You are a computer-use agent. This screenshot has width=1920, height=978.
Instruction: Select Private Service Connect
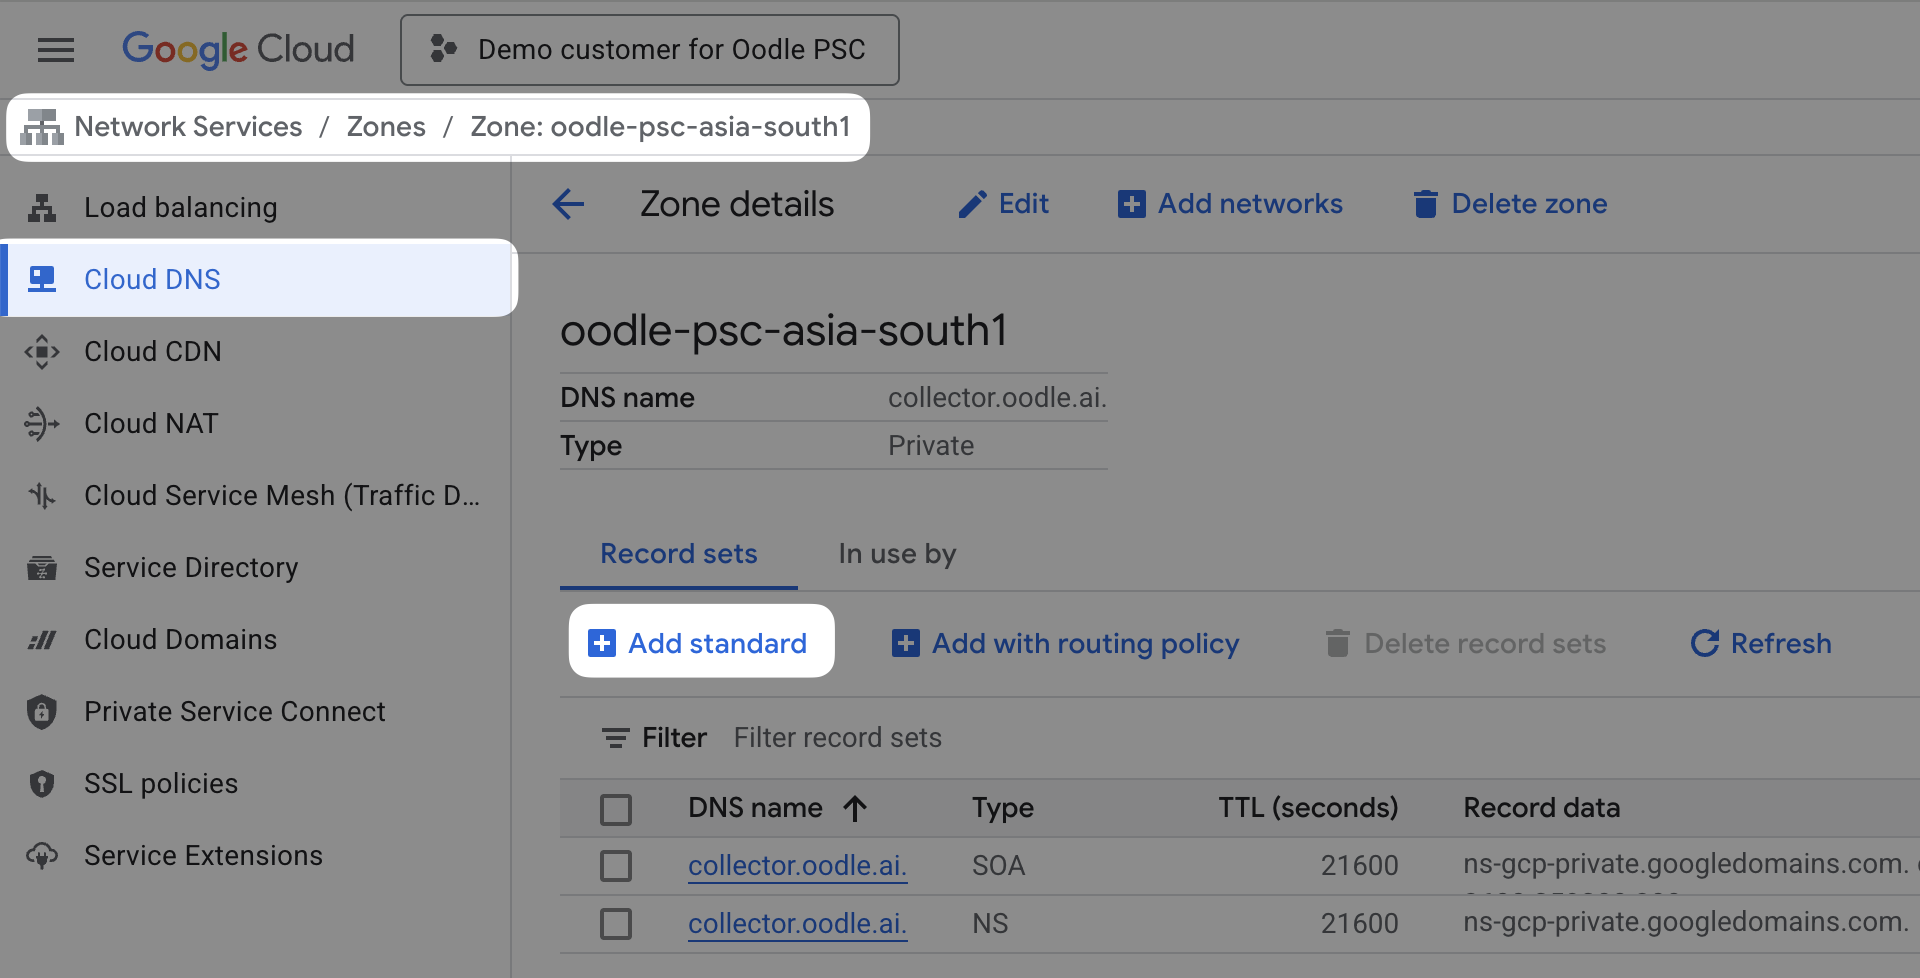(234, 711)
